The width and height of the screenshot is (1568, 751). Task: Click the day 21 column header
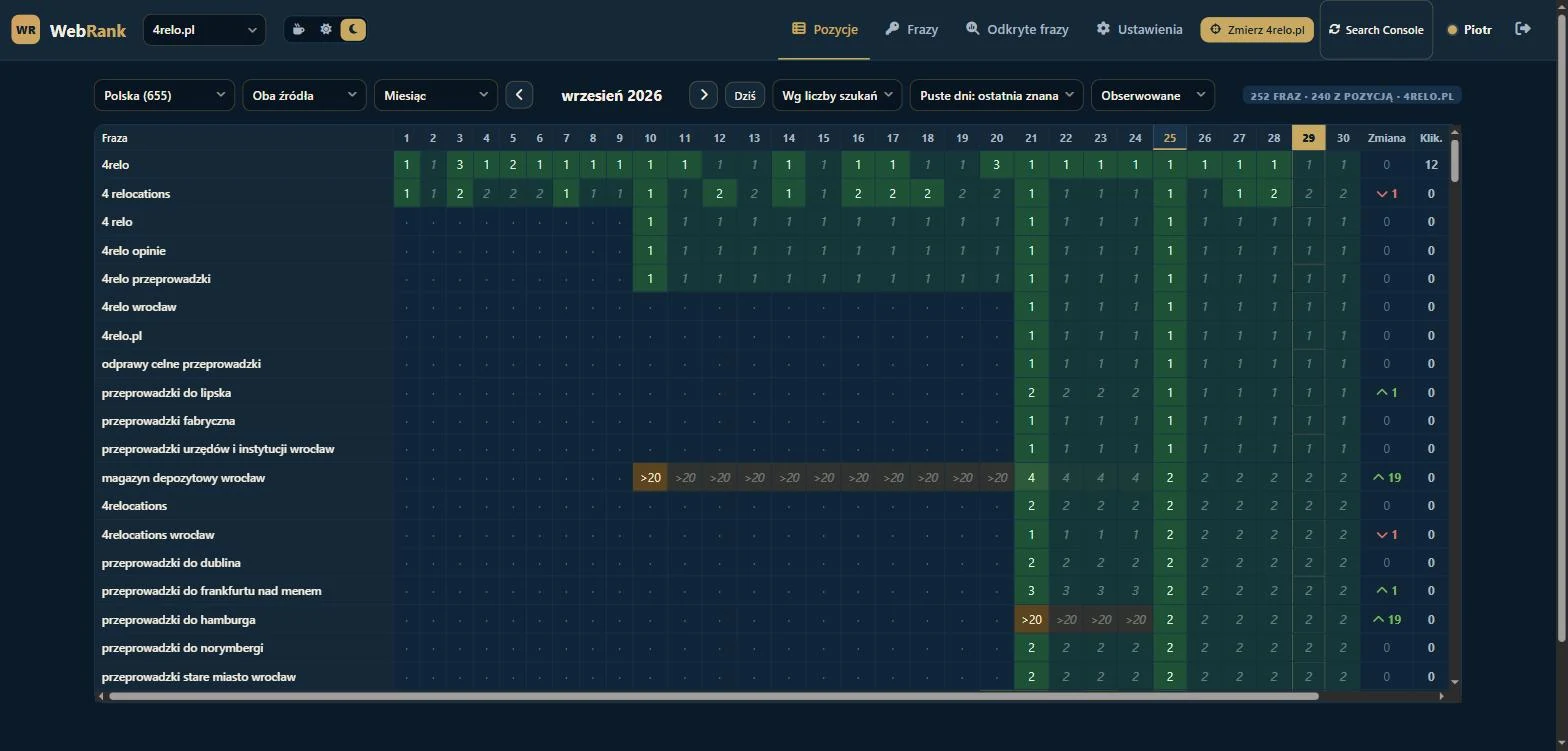click(1031, 138)
